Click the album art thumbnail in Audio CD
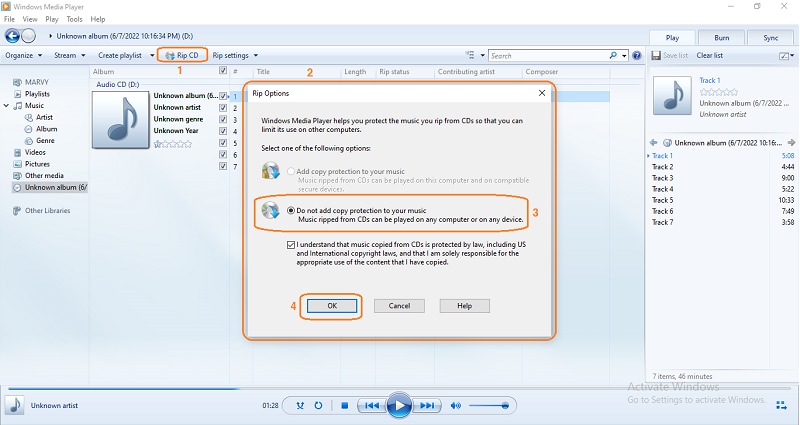 click(x=121, y=120)
